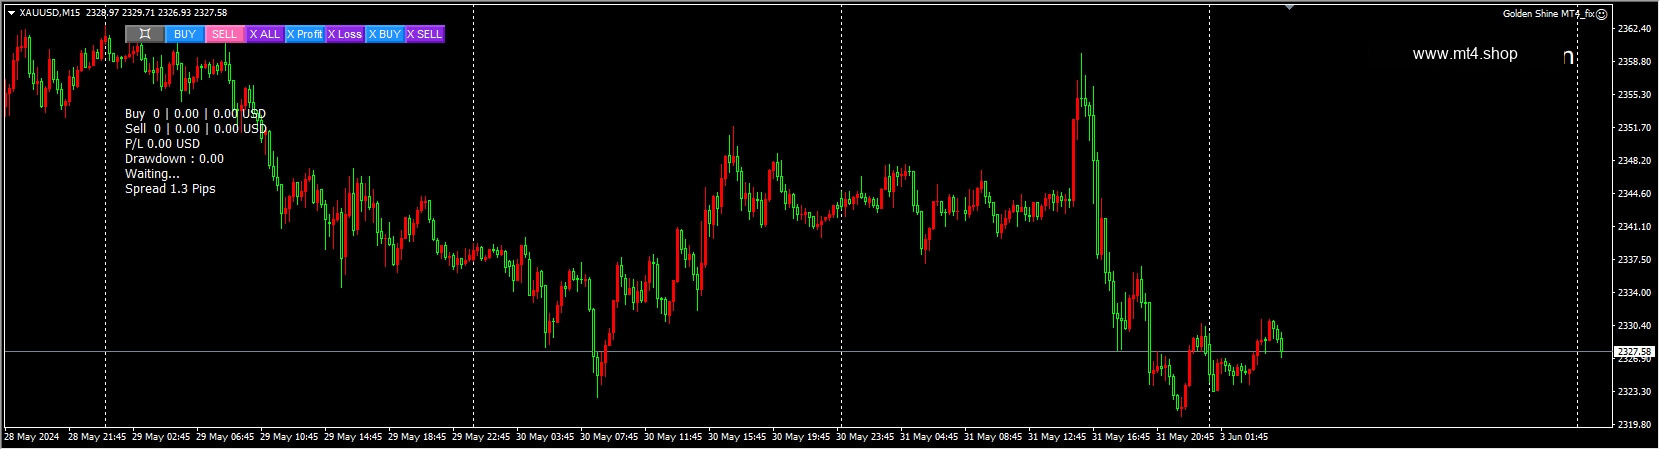Click the 2319.80 price scale label
This screenshot has height=450, width=1660.
(1633, 425)
